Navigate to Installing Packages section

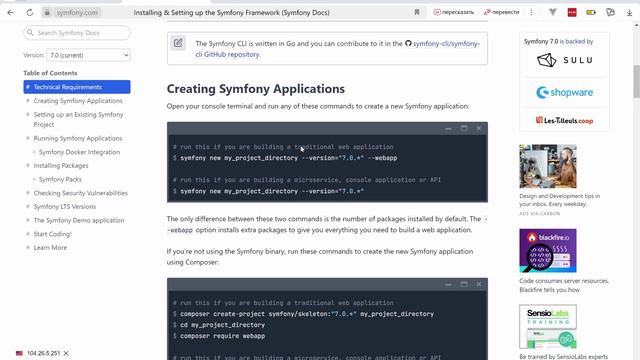coord(61,166)
